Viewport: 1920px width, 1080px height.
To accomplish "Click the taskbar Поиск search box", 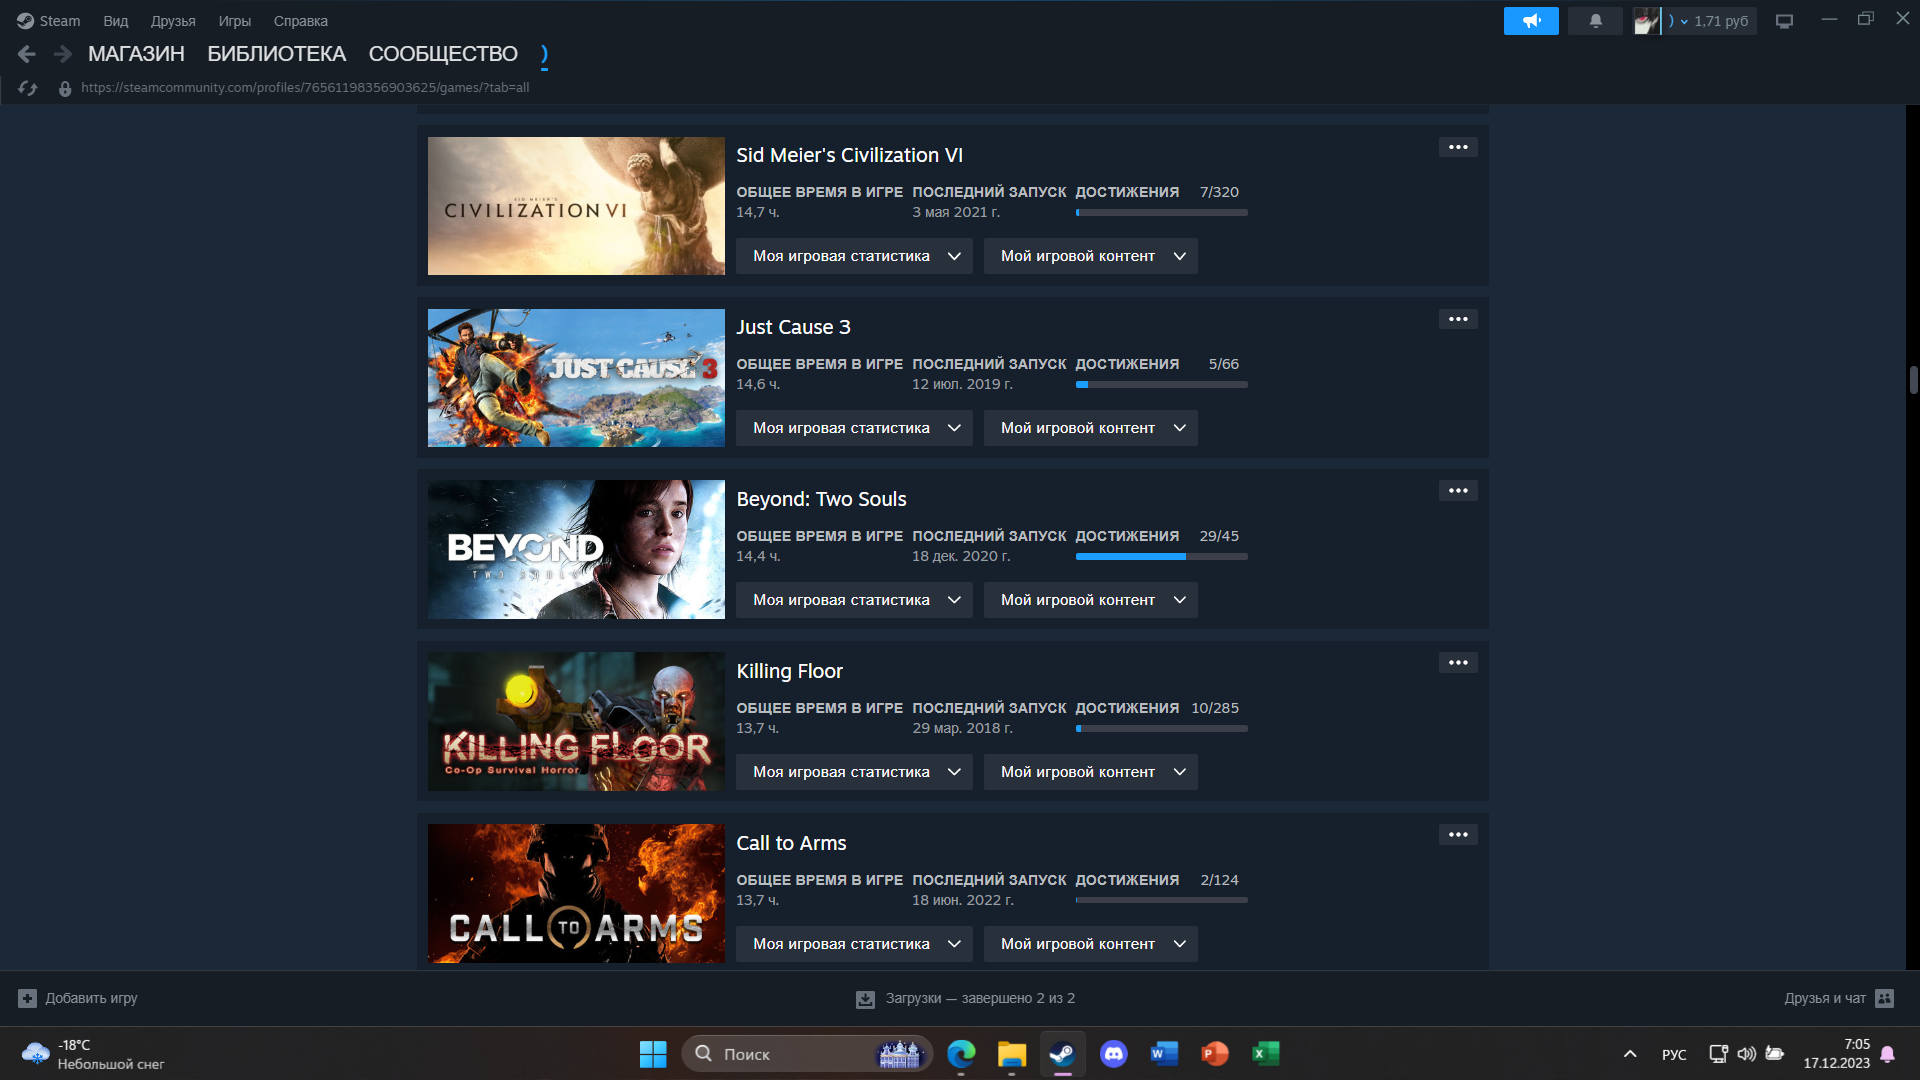I will coord(806,1054).
